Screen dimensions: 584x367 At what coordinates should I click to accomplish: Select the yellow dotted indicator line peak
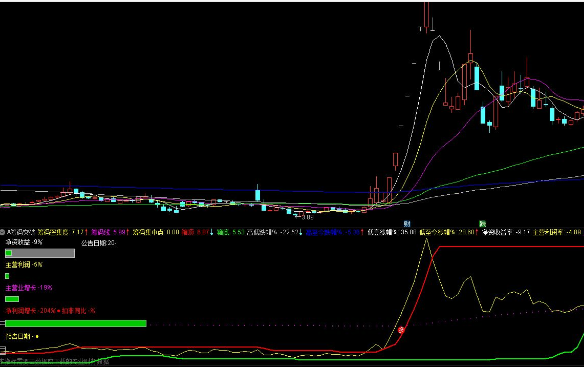(427, 240)
